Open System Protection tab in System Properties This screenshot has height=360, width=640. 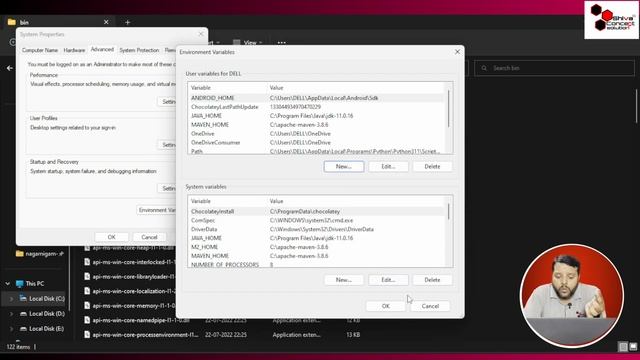pyautogui.click(x=139, y=50)
